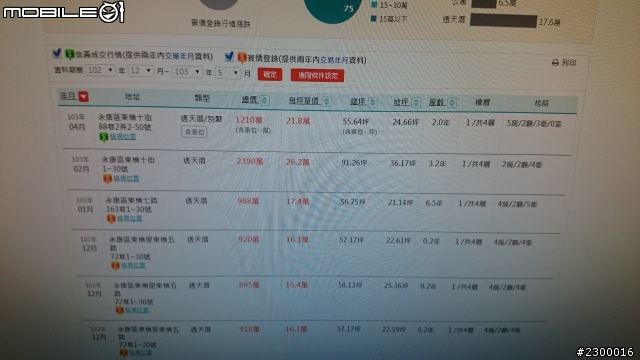Select the 26.2萬 unit price cell
Screen dimensions: 640x360
(x=298, y=162)
